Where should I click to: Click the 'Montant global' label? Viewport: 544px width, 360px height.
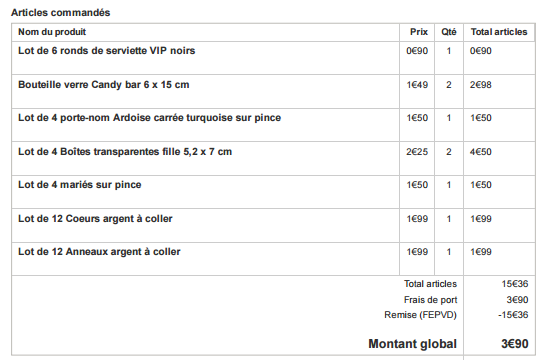coord(413,344)
